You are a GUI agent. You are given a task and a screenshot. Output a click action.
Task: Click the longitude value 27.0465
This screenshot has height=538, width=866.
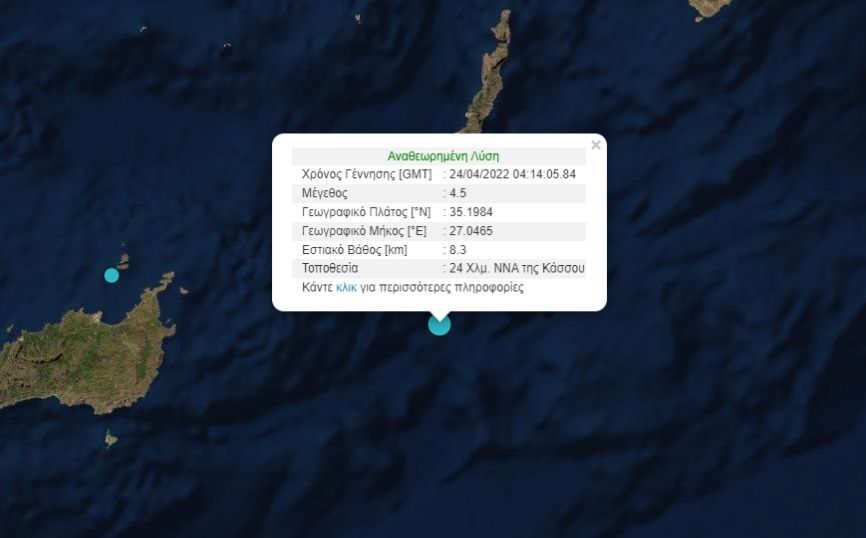tap(471, 231)
